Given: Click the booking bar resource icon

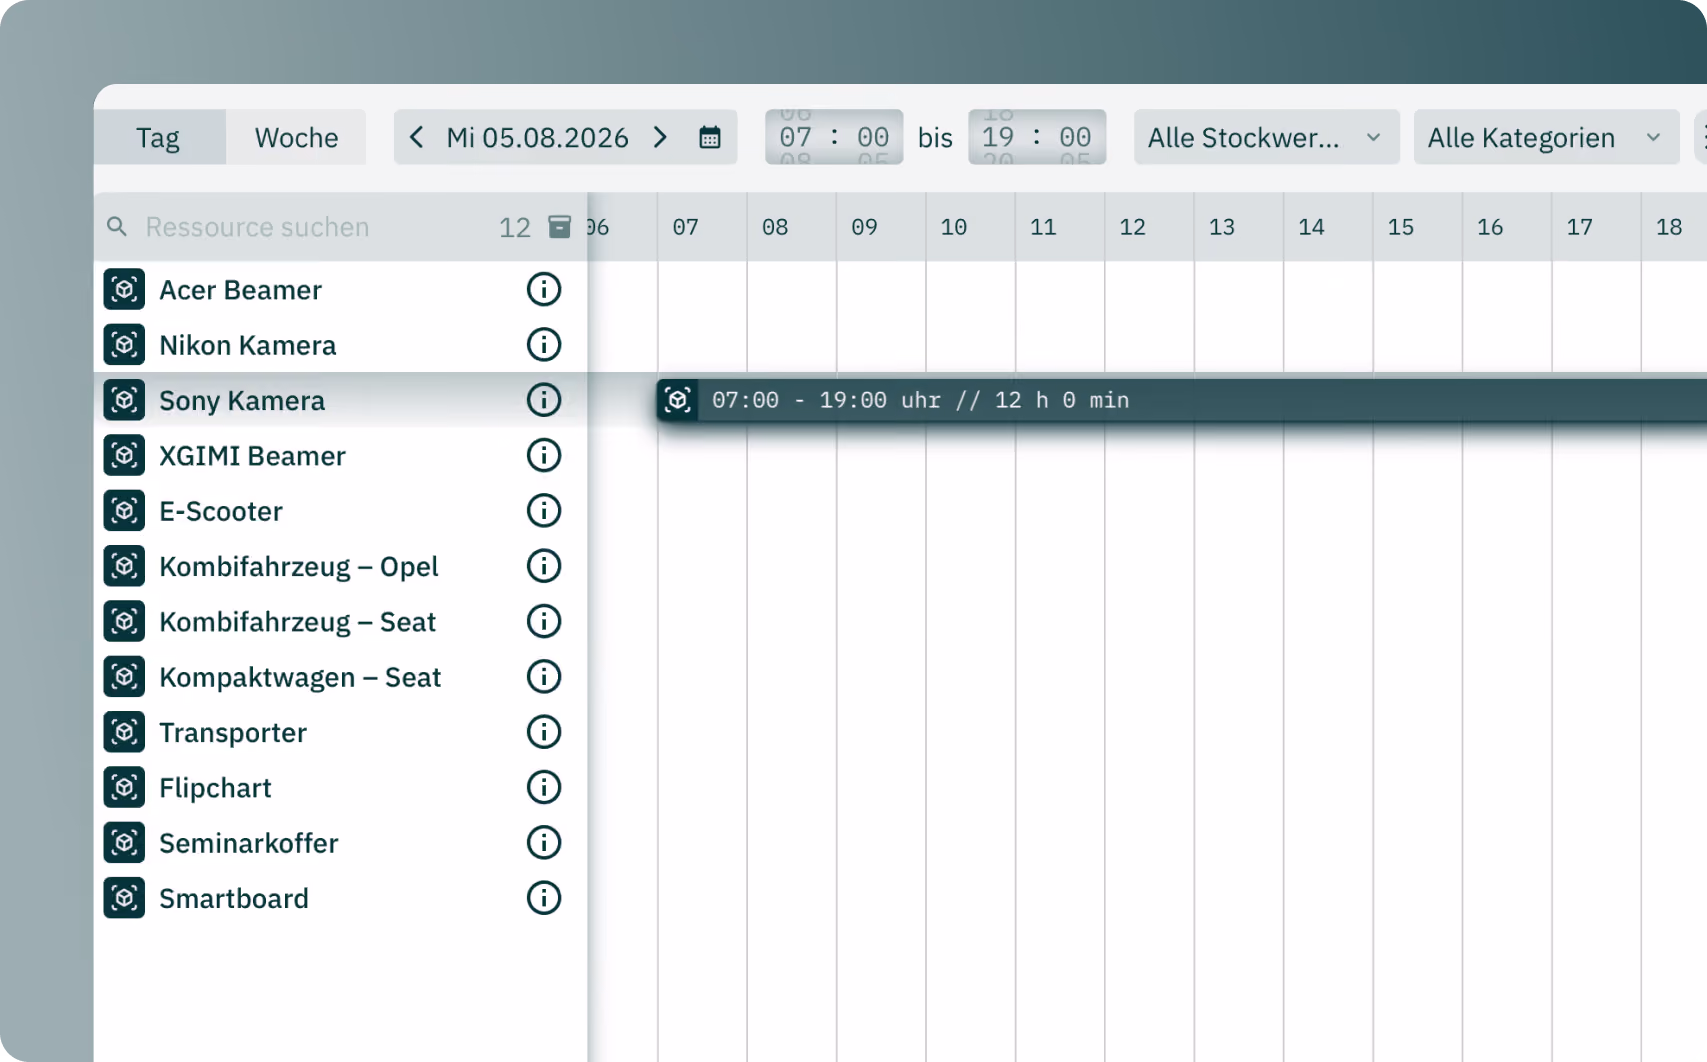Looking at the screenshot, I should point(678,400).
